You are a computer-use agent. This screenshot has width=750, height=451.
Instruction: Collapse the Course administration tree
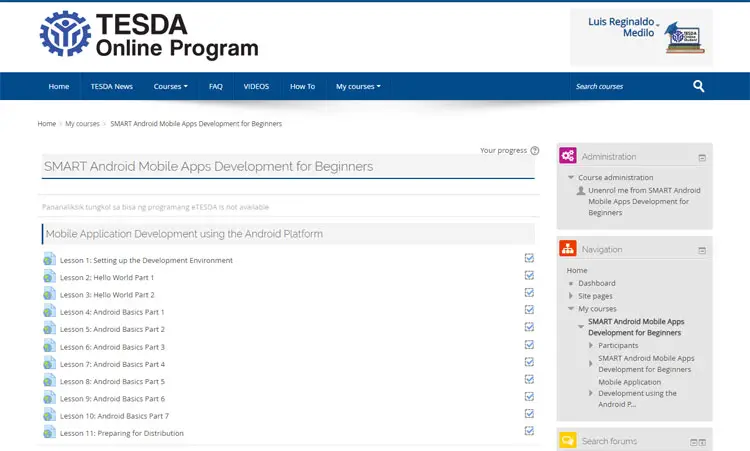pos(571,177)
